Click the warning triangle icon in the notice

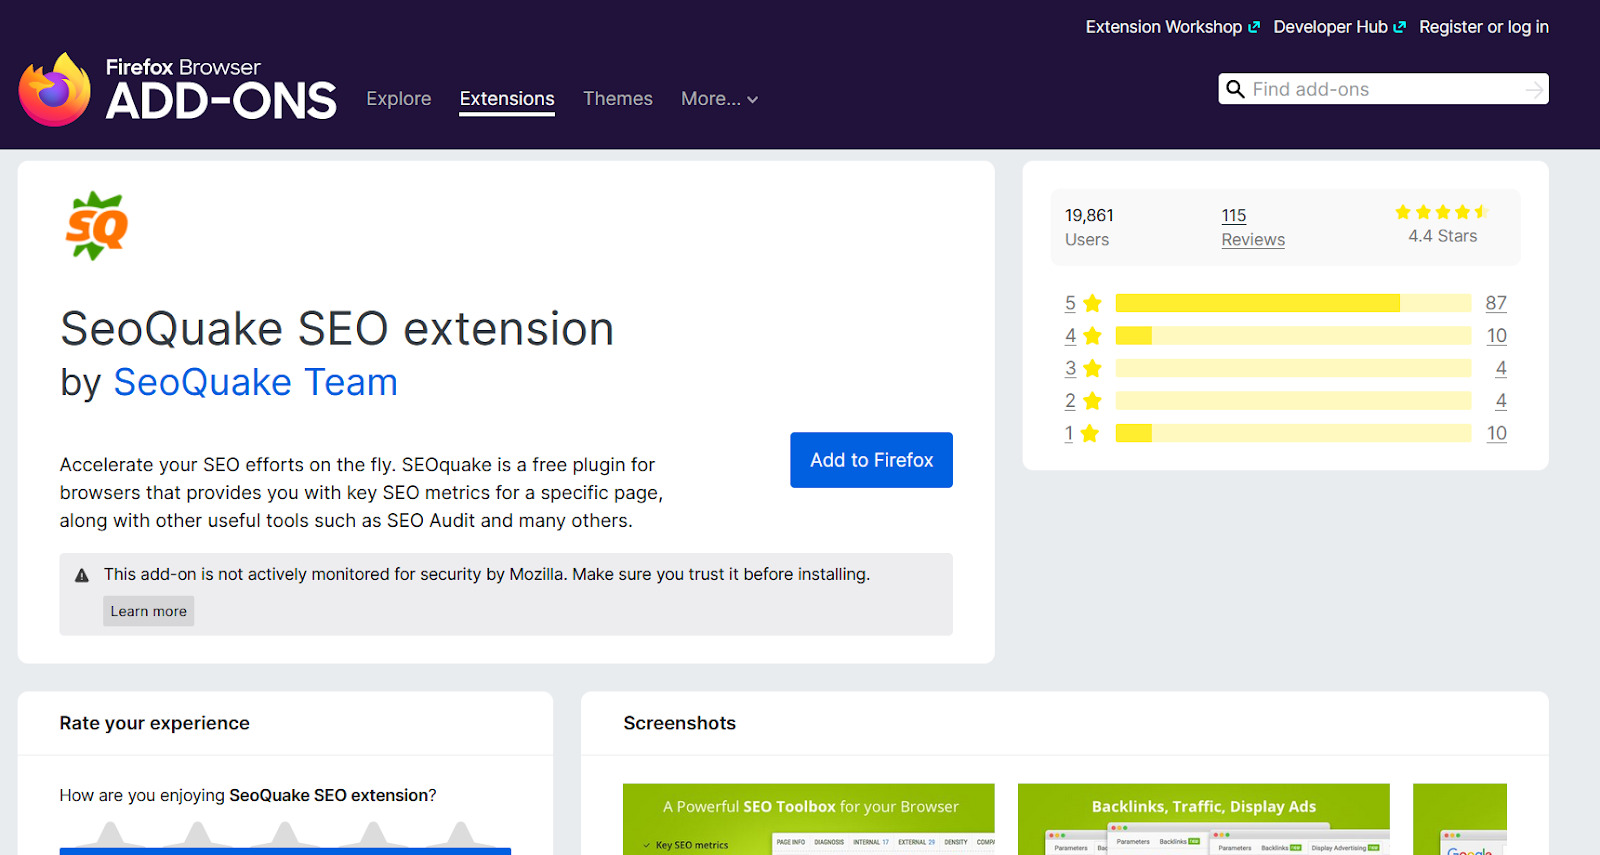pyautogui.click(x=82, y=575)
